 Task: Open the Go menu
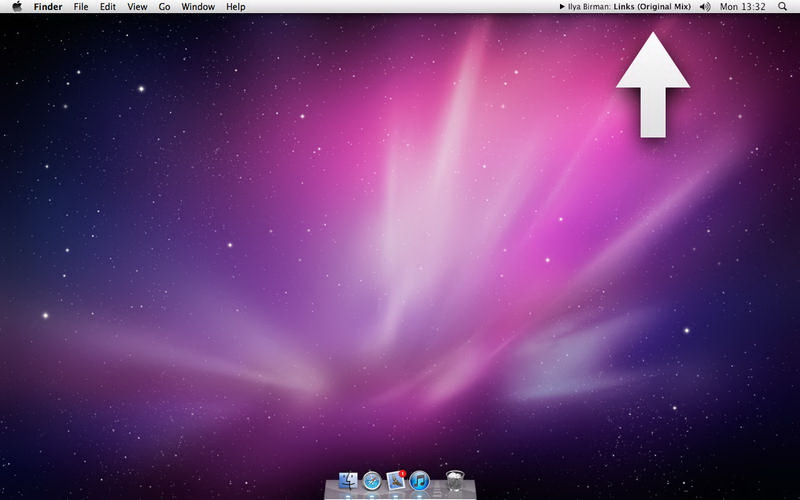pos(164,7)
